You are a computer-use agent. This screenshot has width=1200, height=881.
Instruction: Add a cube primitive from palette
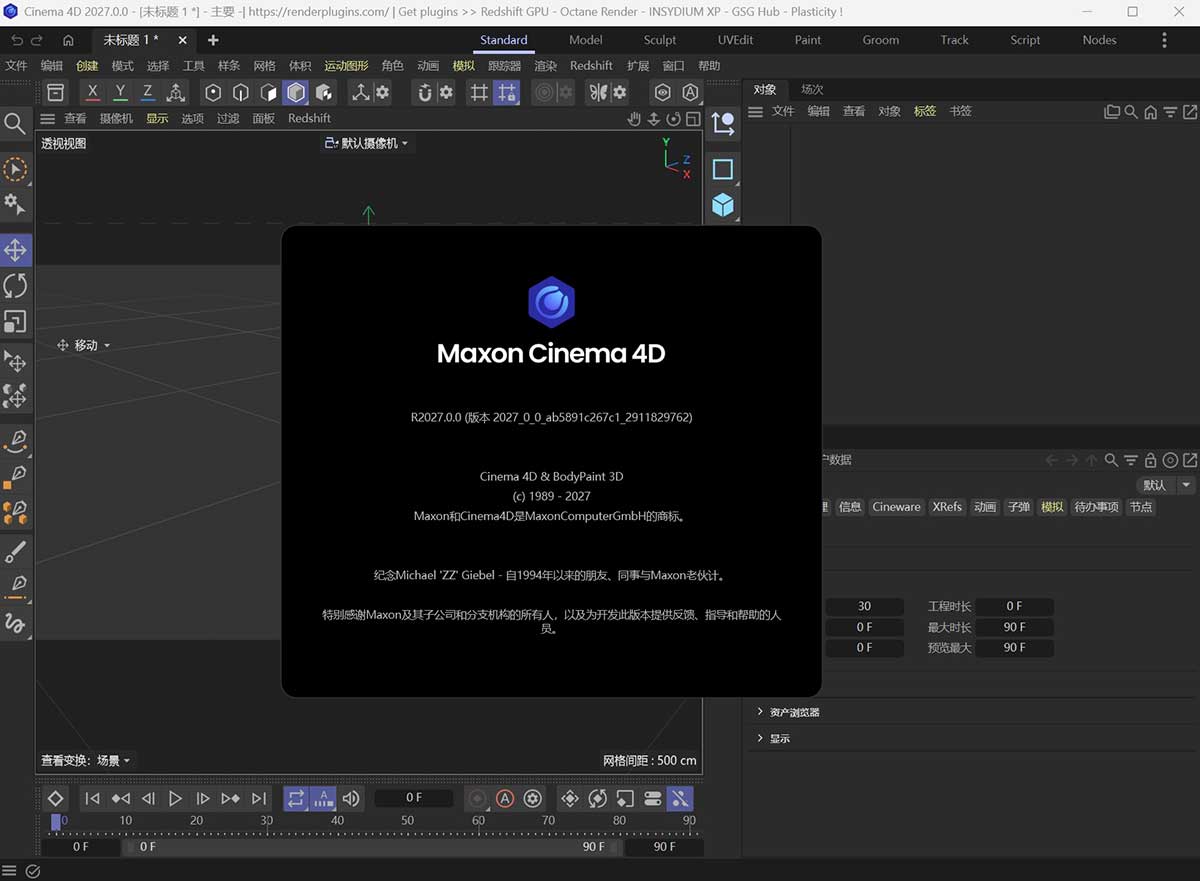pyautogui.click(x=722, y=206)
